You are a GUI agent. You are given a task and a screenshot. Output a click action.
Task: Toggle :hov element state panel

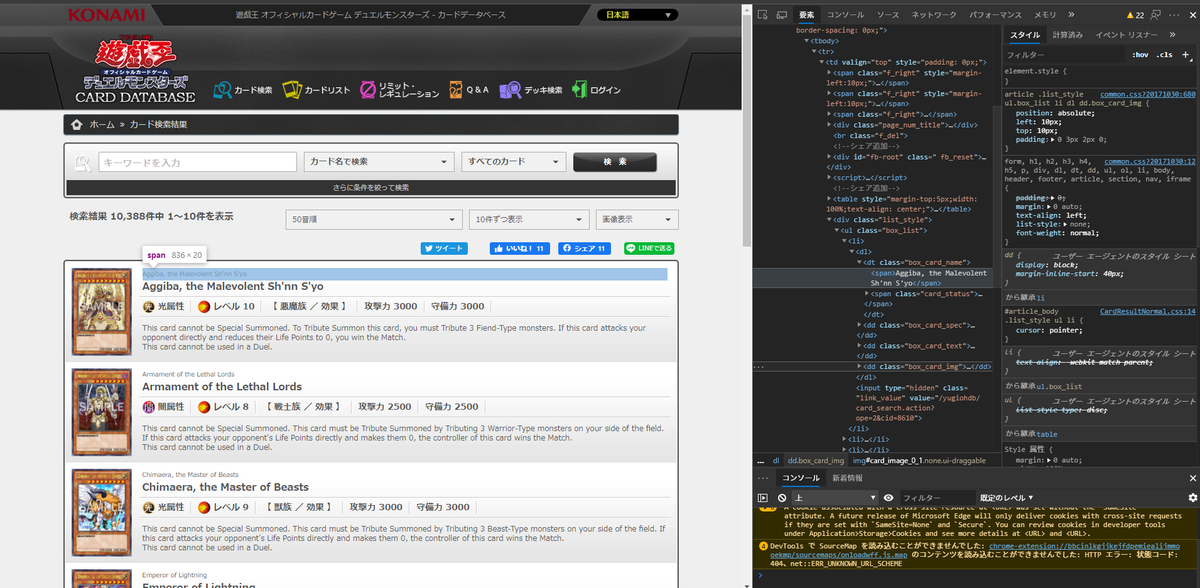tap(1140, 54)
